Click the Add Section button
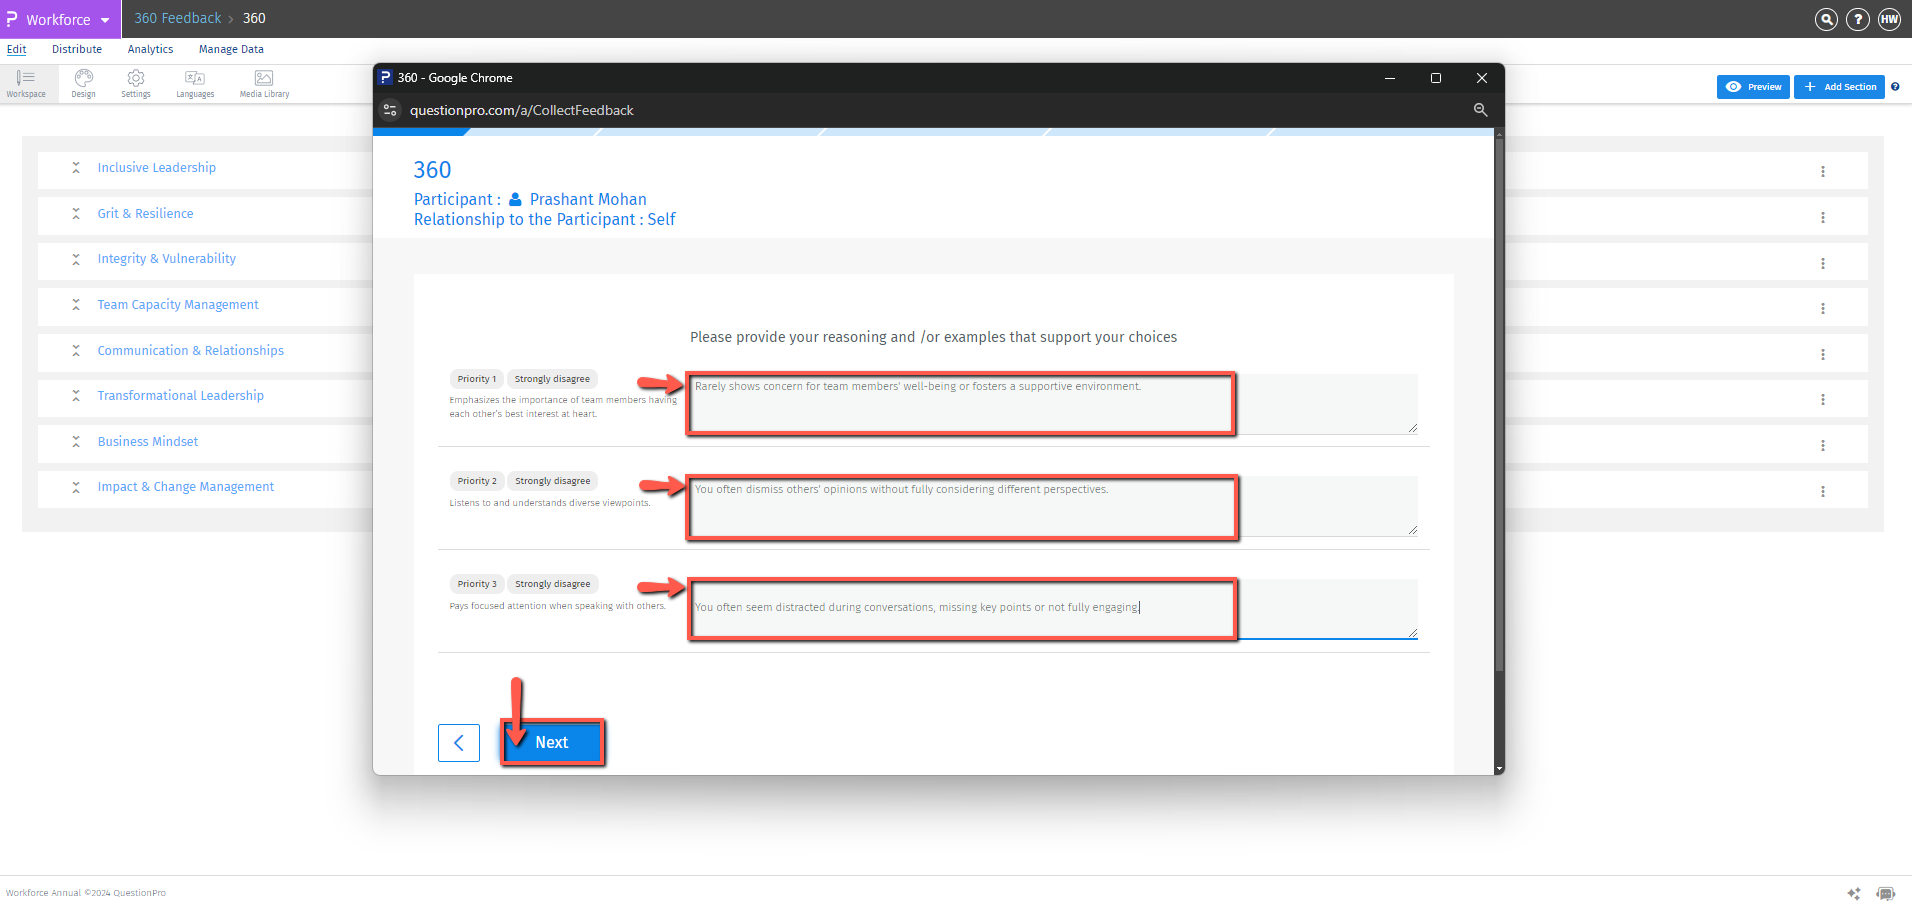Screen dimensions: 1912x909 point(1839,87)
